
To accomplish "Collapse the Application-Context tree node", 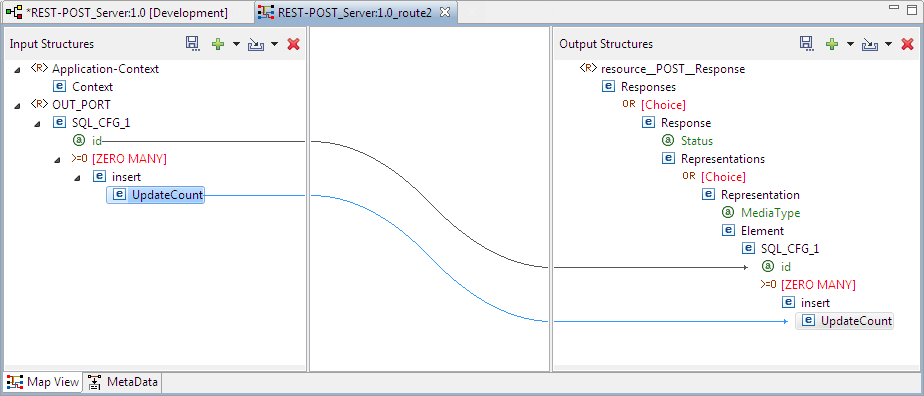I will click(x=17, y=70).
